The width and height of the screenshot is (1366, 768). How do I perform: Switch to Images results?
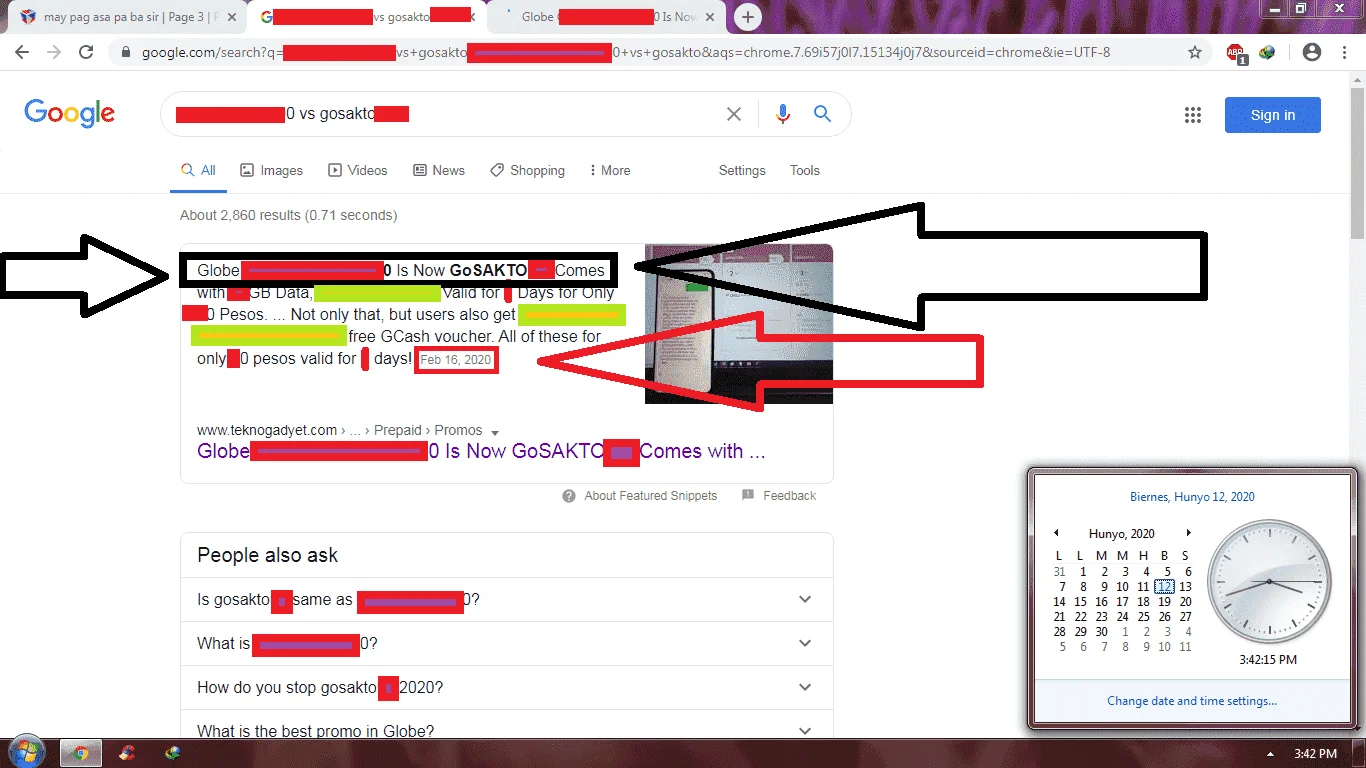click(x=272, y=171)
